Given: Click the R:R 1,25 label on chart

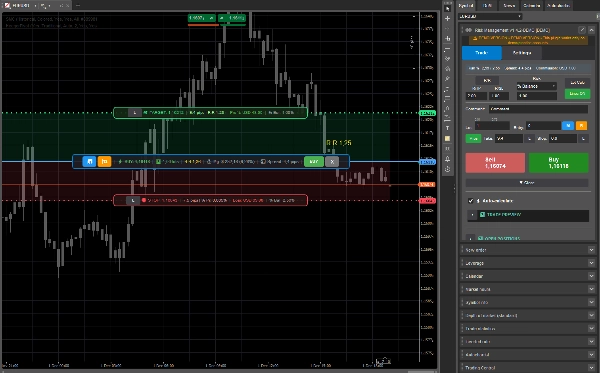Looking at the screenshot, I should point(339,143).
